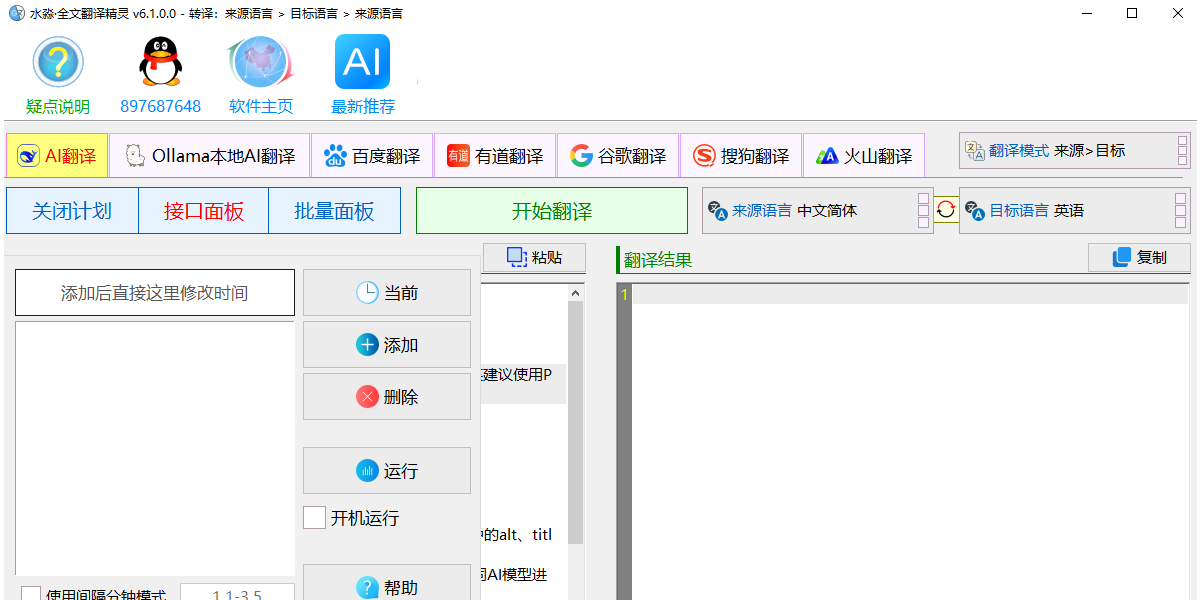
Task: Swap translation direction with red arrows icon
Action: [946, 209]
